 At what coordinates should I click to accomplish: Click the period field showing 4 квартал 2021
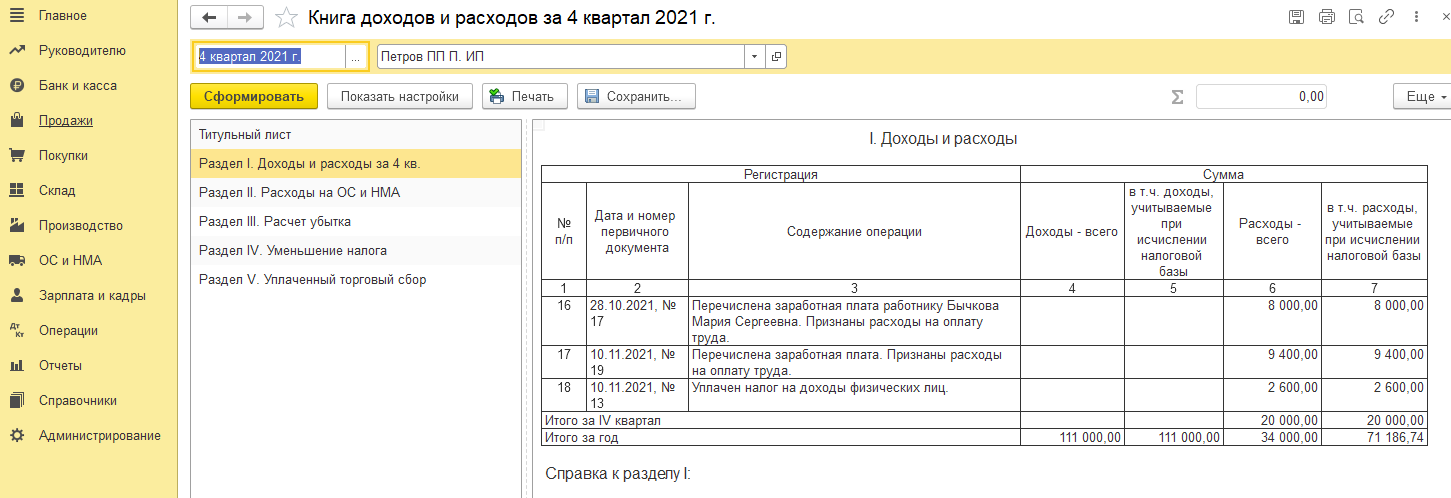[268, 57]
